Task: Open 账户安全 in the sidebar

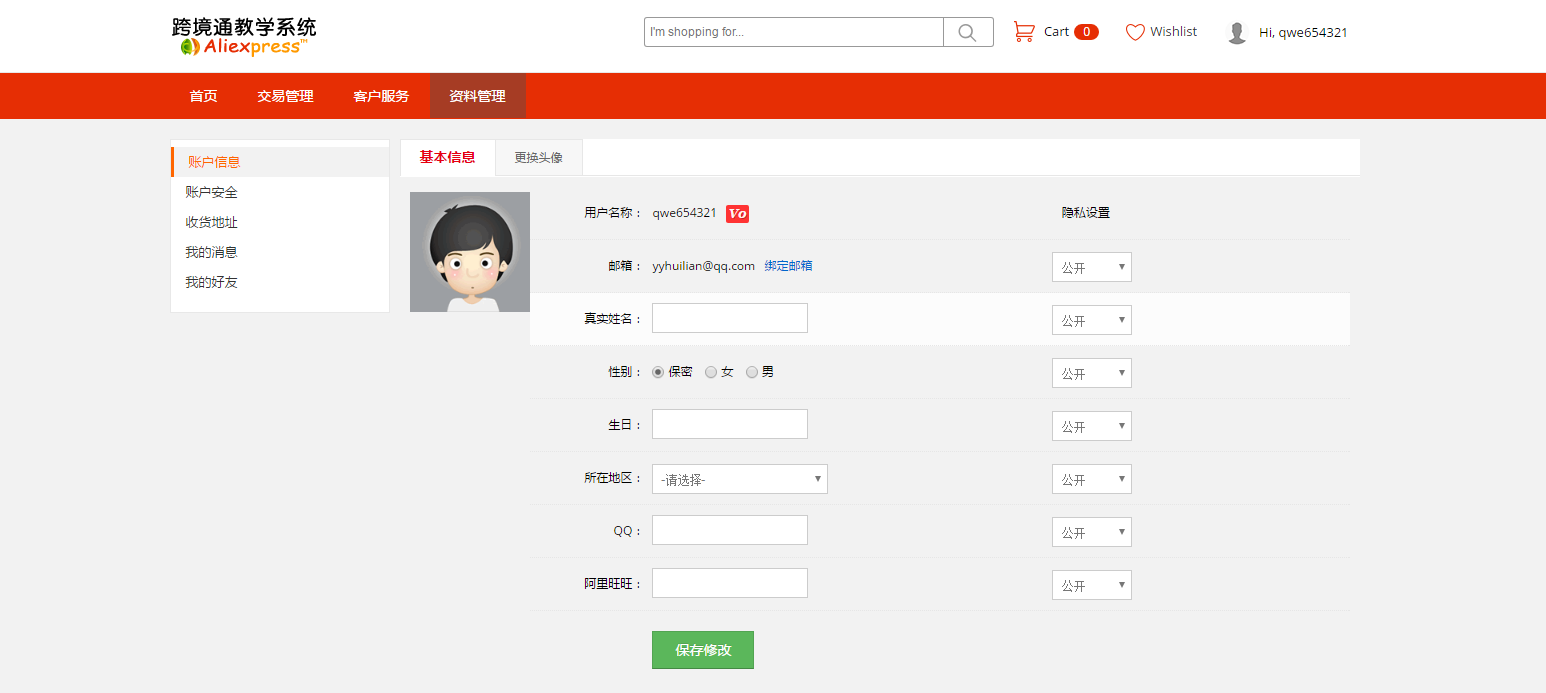Action: tap(211, 192)
